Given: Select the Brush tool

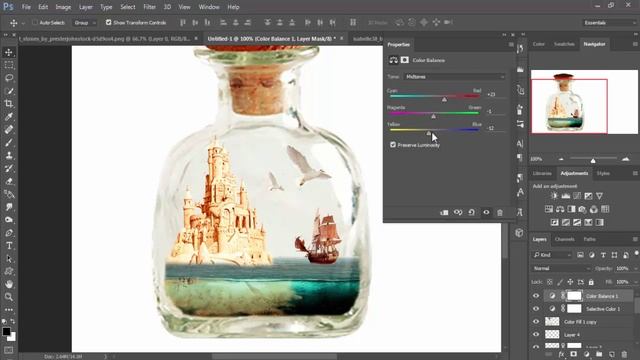Looking at the screenshot, I should [x=9, y=142].
